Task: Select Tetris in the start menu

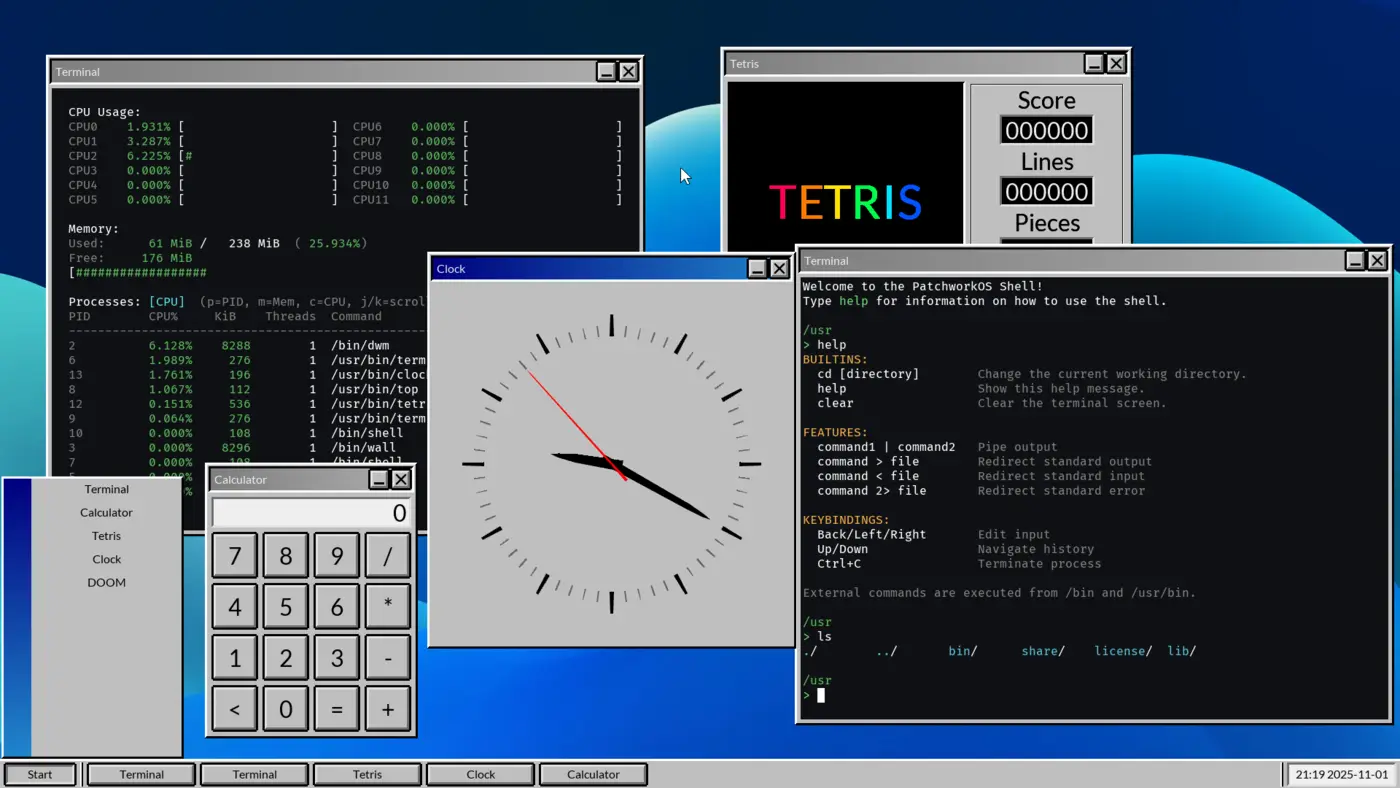Action: coord(106,536)
